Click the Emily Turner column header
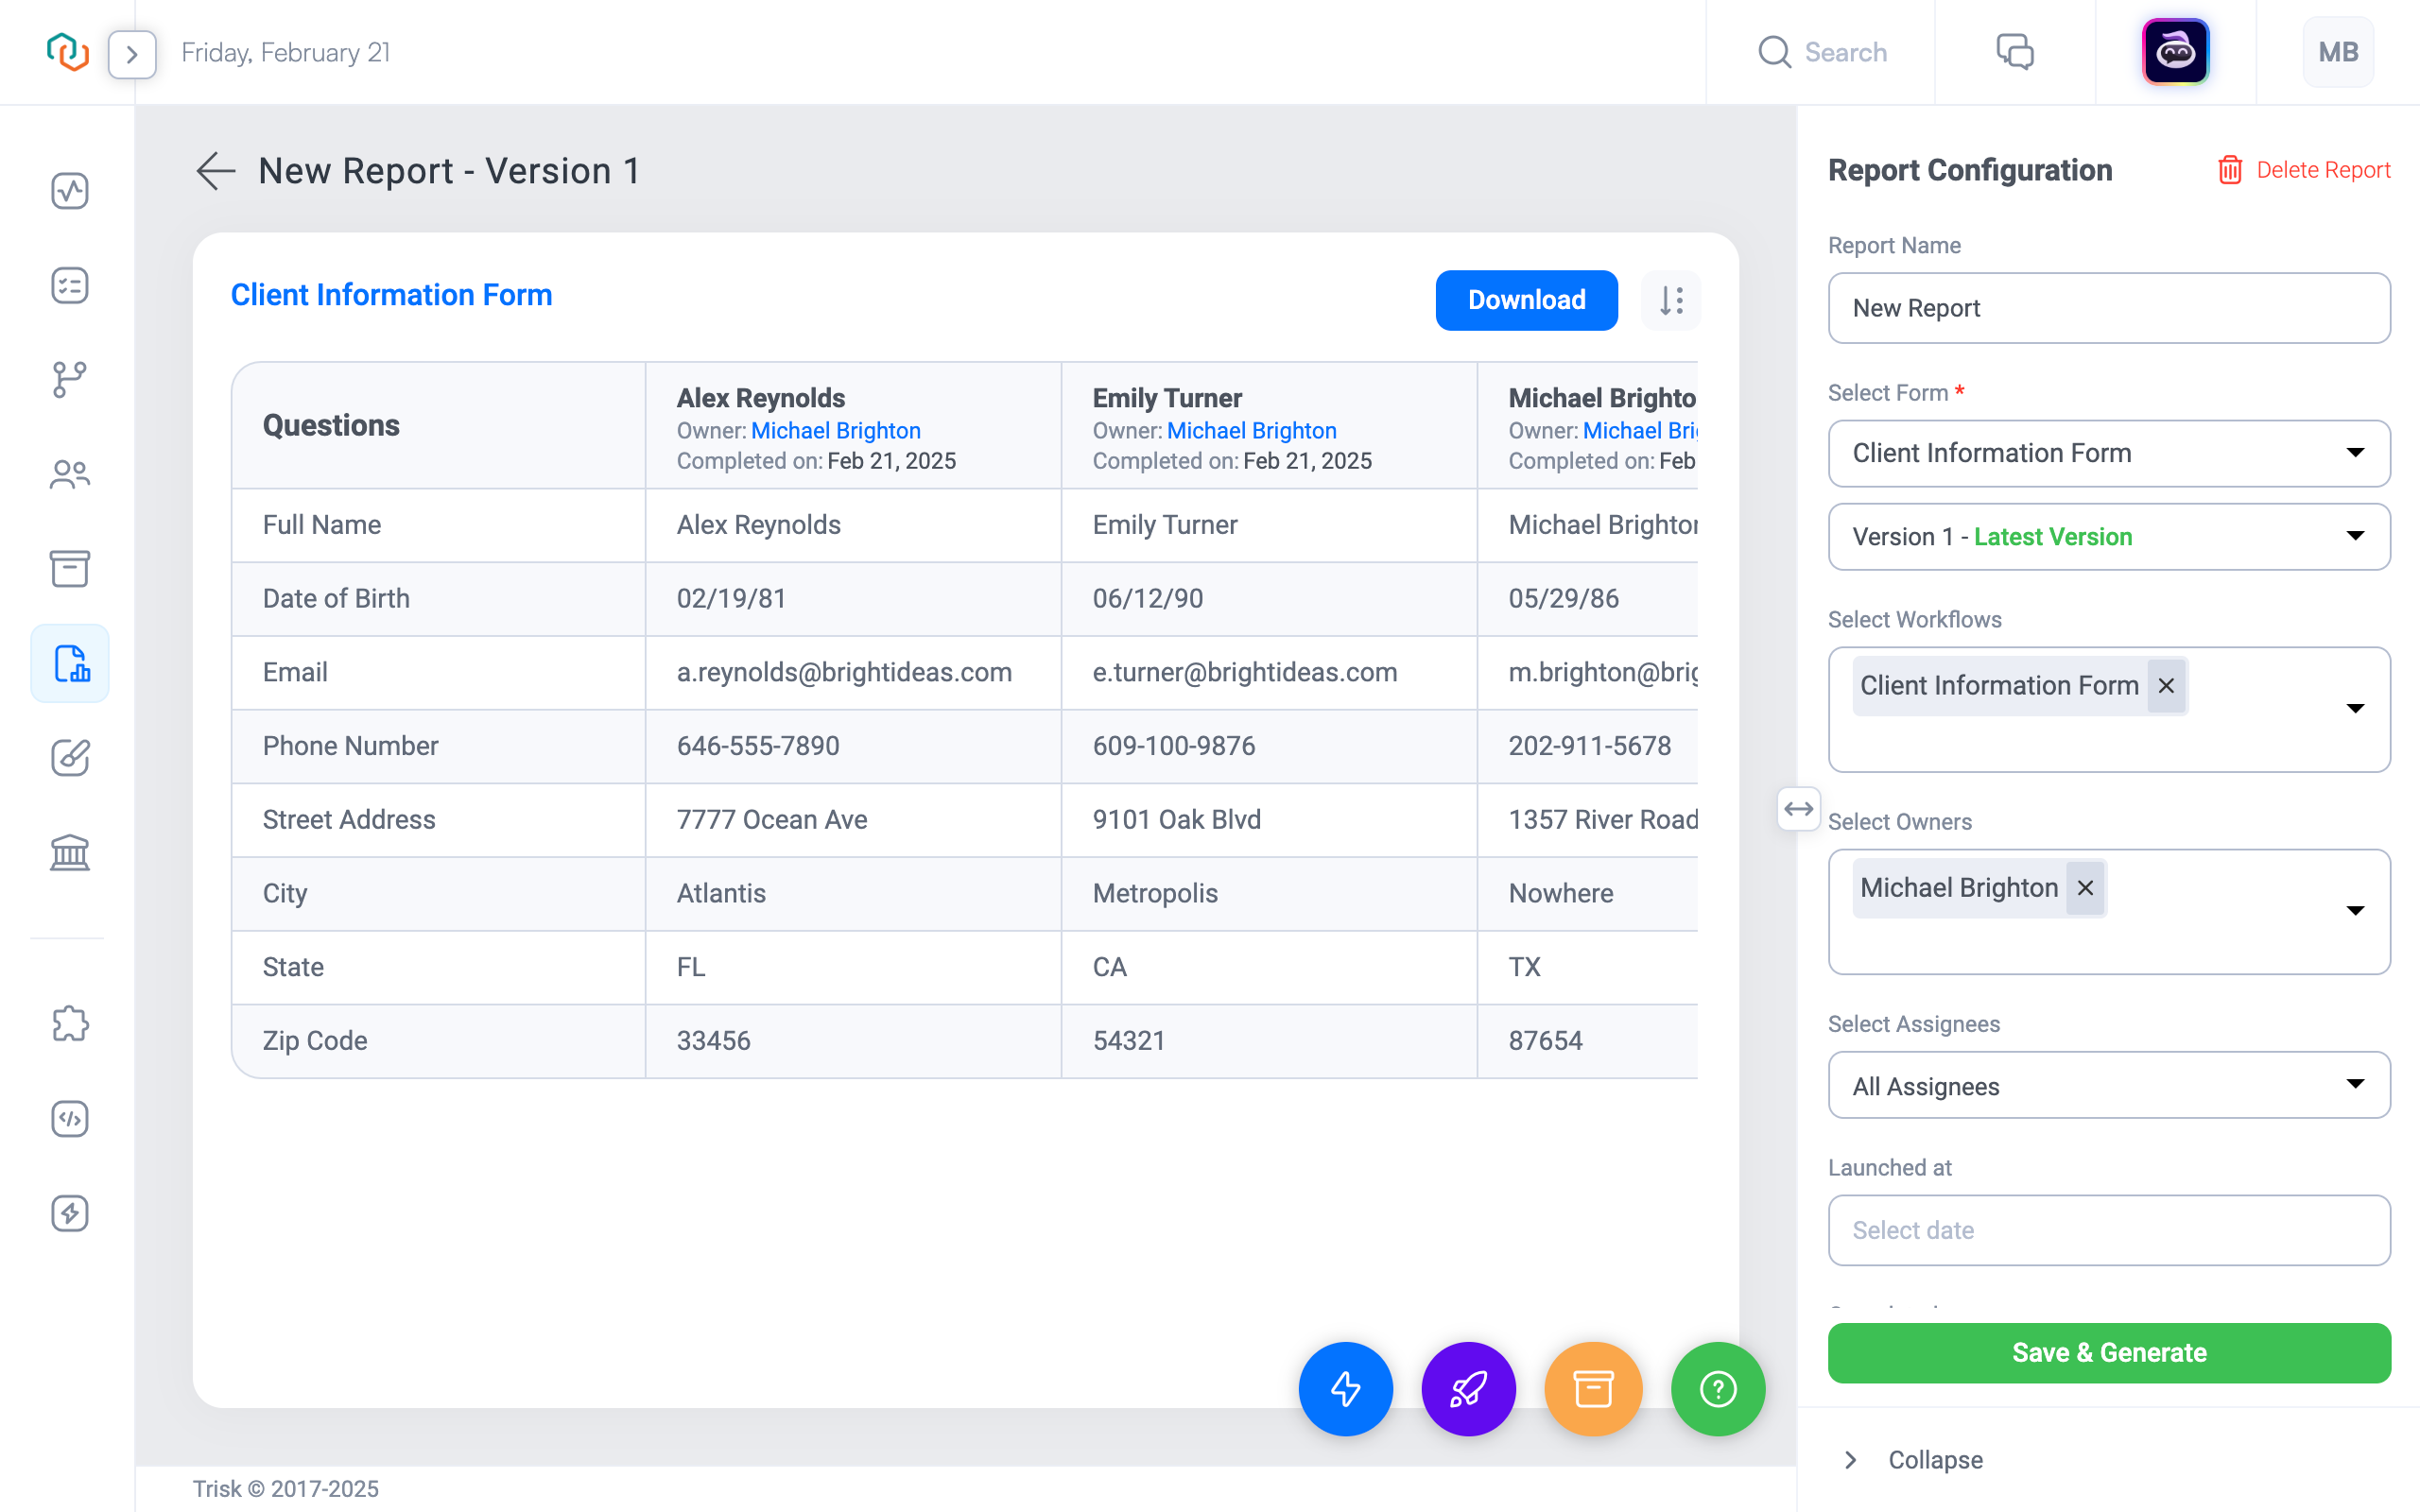2420x1512 pixels. pos(1269,426)
